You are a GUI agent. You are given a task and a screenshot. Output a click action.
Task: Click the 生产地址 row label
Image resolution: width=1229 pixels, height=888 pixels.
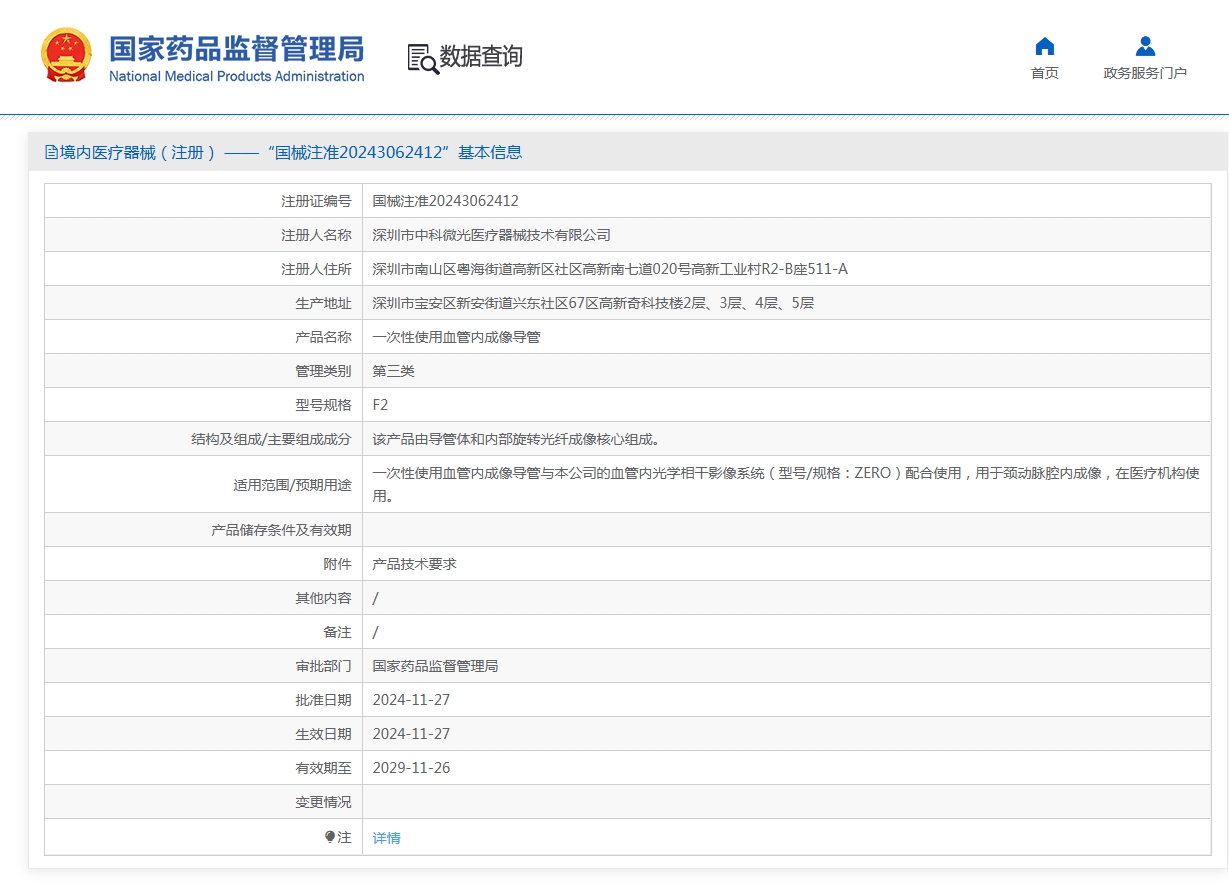point(324,303)
